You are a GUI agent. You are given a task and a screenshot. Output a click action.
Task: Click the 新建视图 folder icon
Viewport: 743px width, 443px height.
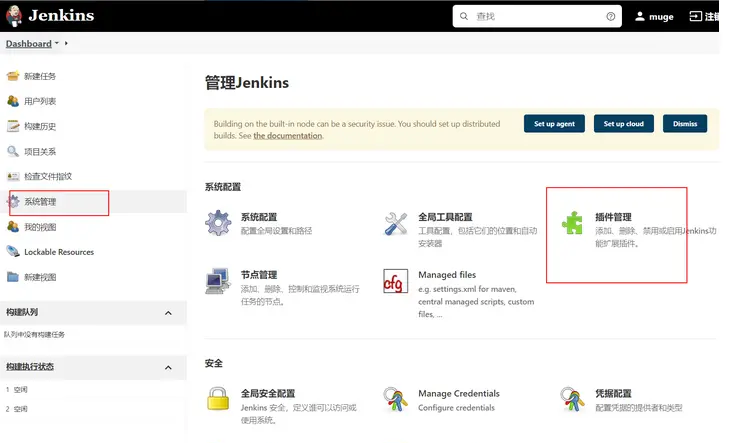pos(13,277)
